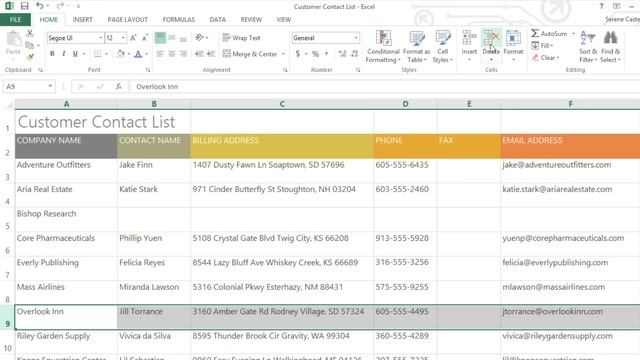This screenshot has width=640, height=360.
Task: Click AutoSum sigma button
Action: [x=549, y=33]
